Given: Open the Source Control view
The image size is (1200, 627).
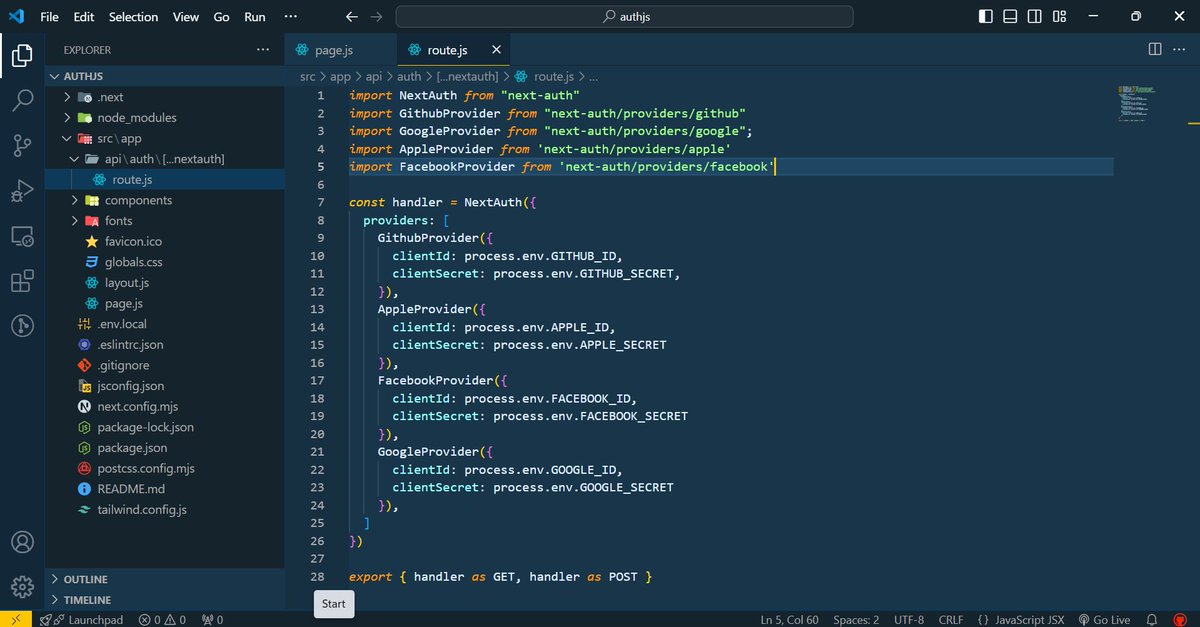Looking at the screenshot, I should pyautogui.click(x=22, y=146).
